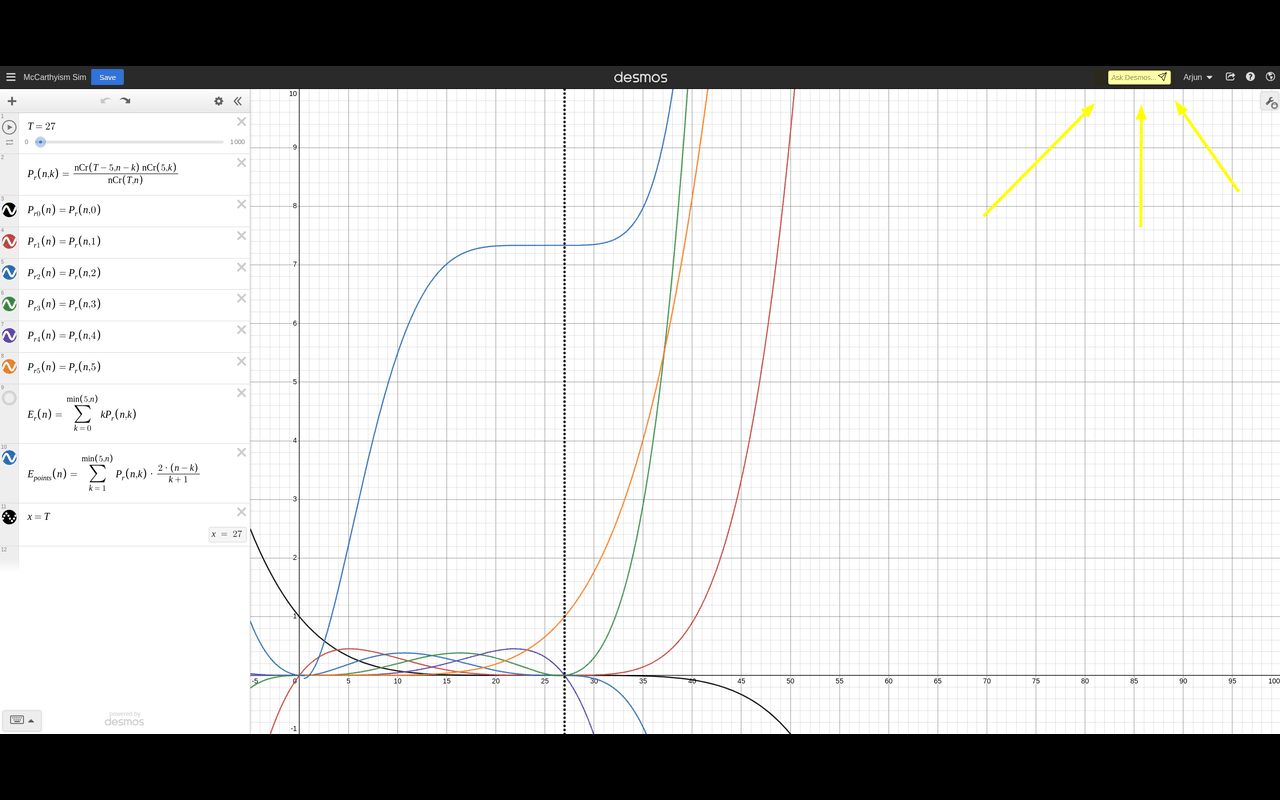Toggle visibility of x = T line
The width and height of the screenshot is (1280, 800).
(x=9, y=517)
